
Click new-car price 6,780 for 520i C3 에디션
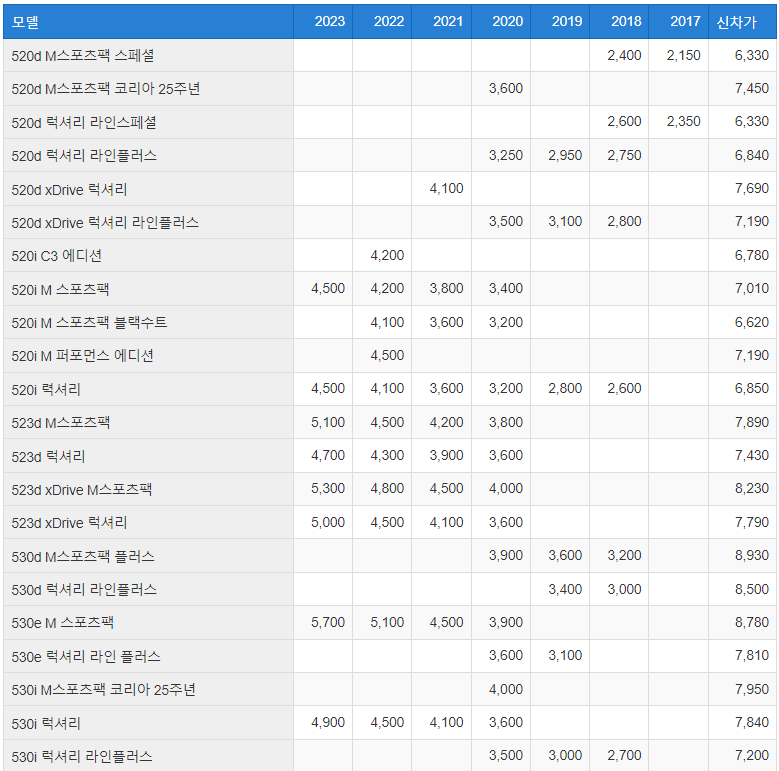point(752,255)
